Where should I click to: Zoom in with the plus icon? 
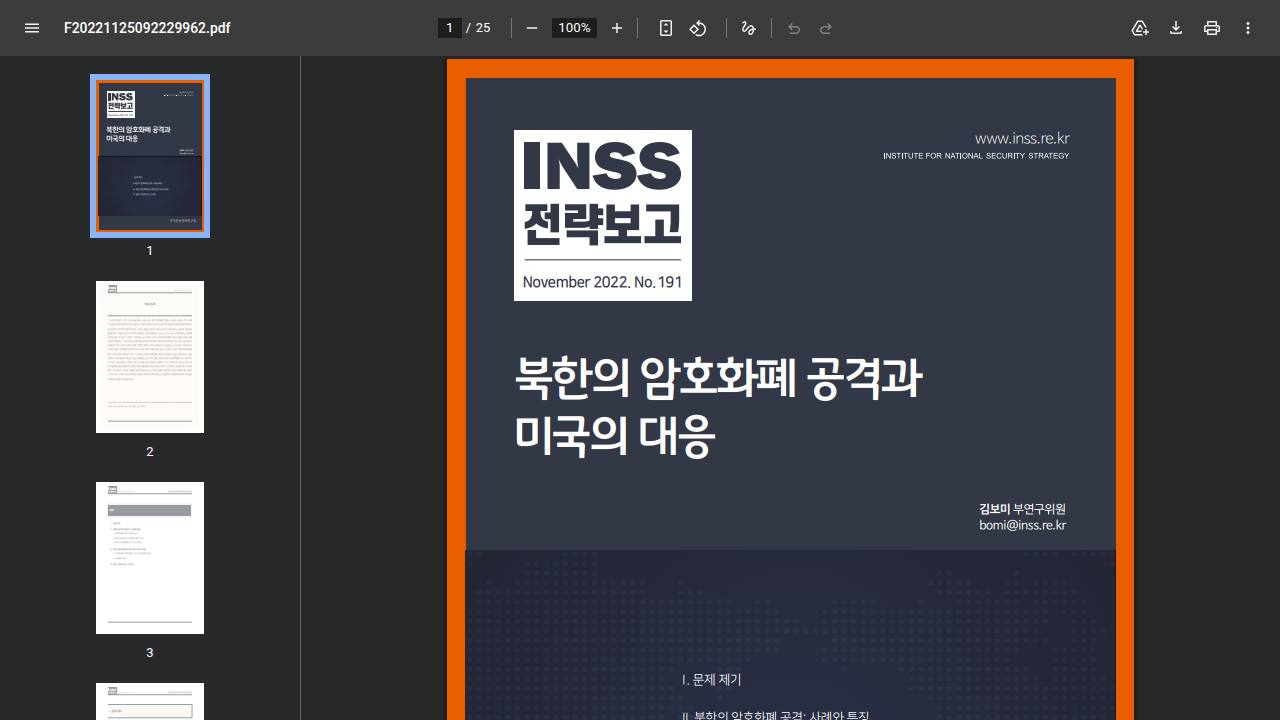click(617, 28)
